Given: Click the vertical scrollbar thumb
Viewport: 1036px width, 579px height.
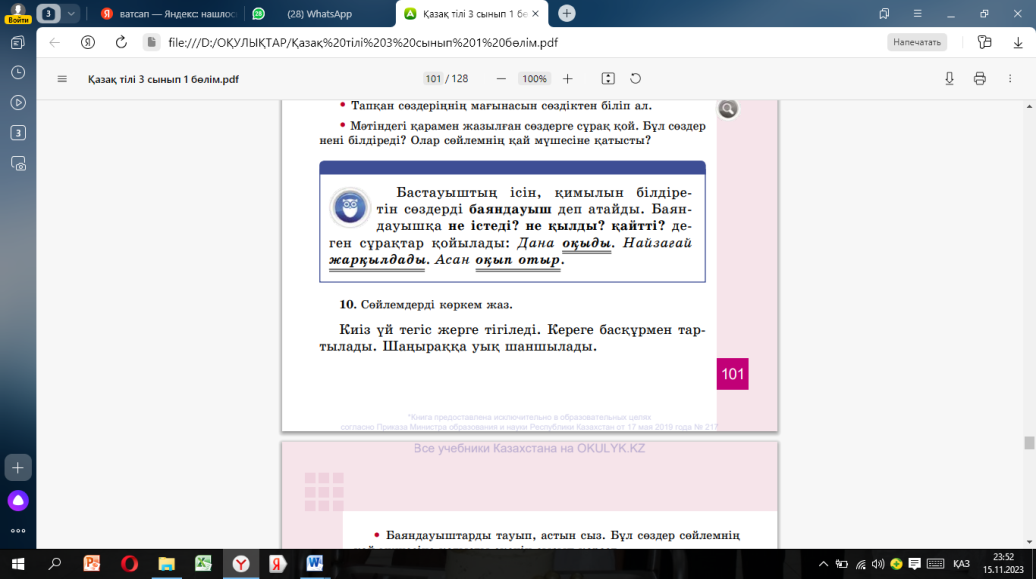Looking at the screenshot, I should tap(1029, 443).
